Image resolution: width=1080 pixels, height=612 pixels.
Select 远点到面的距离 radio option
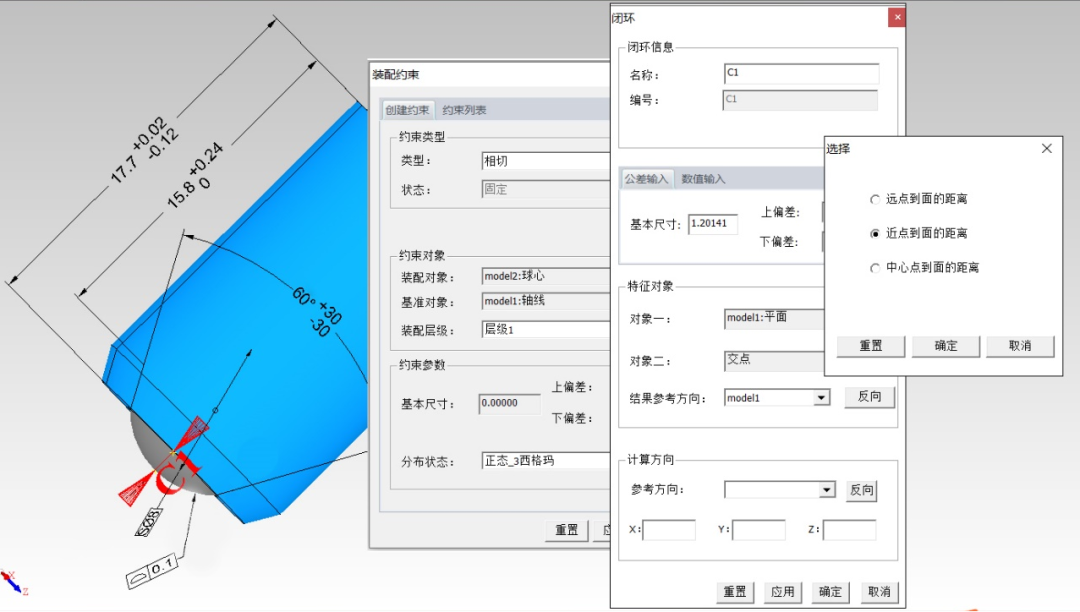point(876,199)
